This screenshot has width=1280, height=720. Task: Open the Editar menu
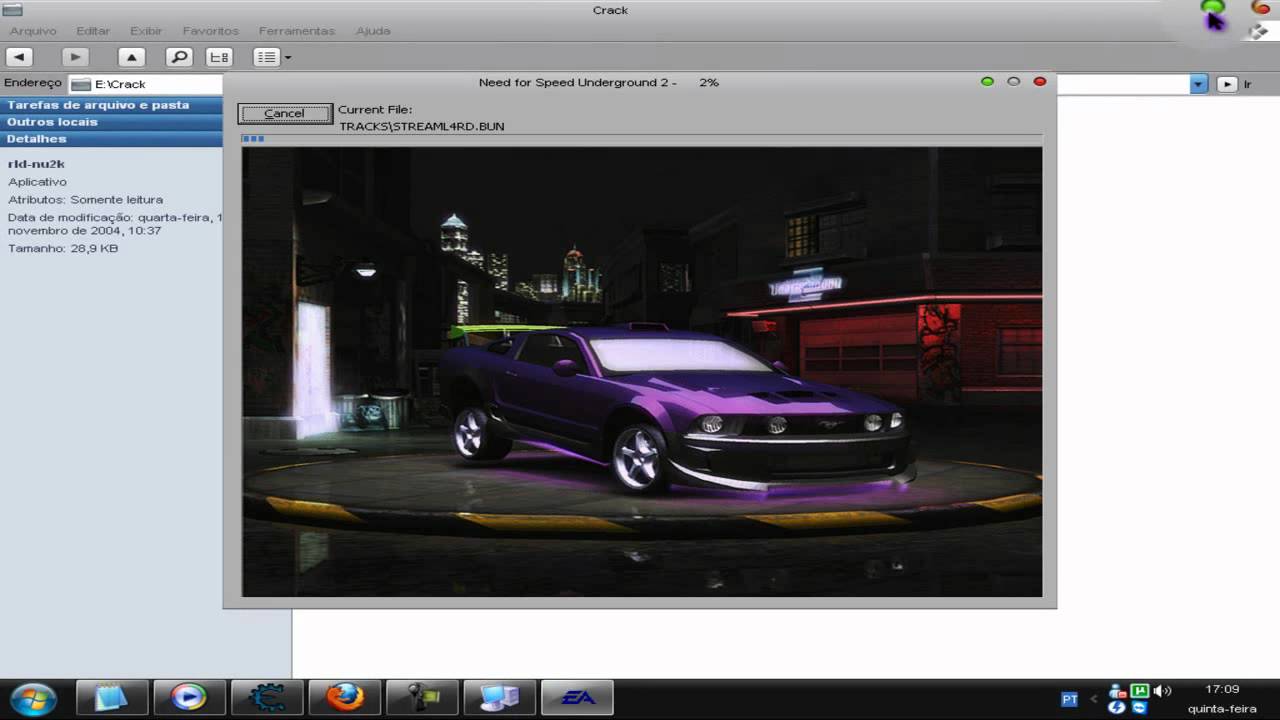(x=93, y=31)
